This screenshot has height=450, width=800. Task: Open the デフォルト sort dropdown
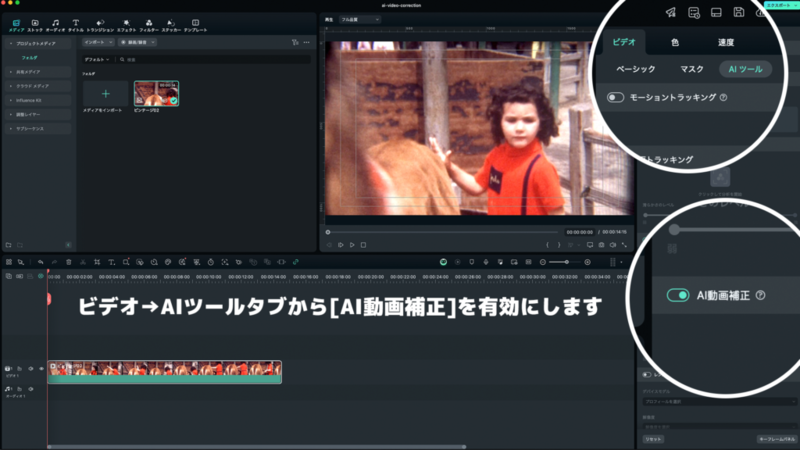(97, 60)
